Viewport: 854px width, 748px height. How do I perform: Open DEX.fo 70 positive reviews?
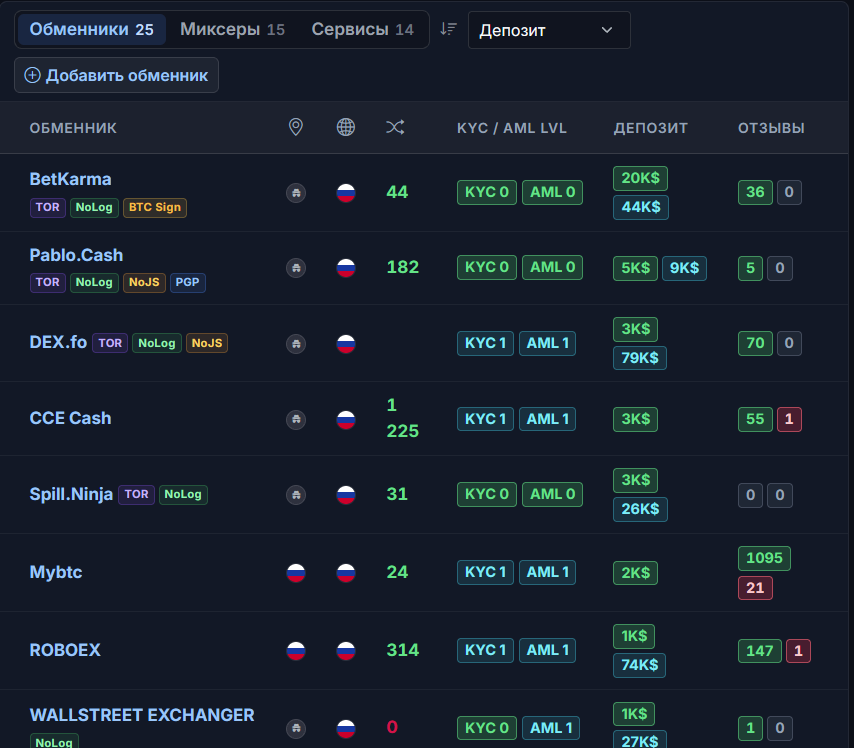755,343
